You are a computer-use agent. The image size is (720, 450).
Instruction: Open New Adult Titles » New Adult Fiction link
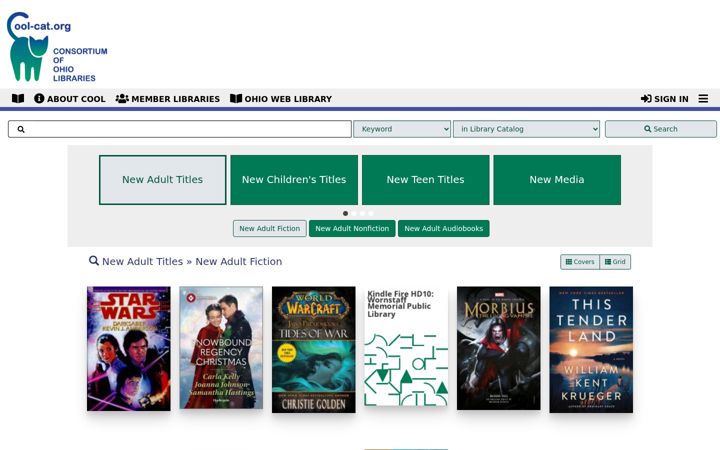point(192,261)
